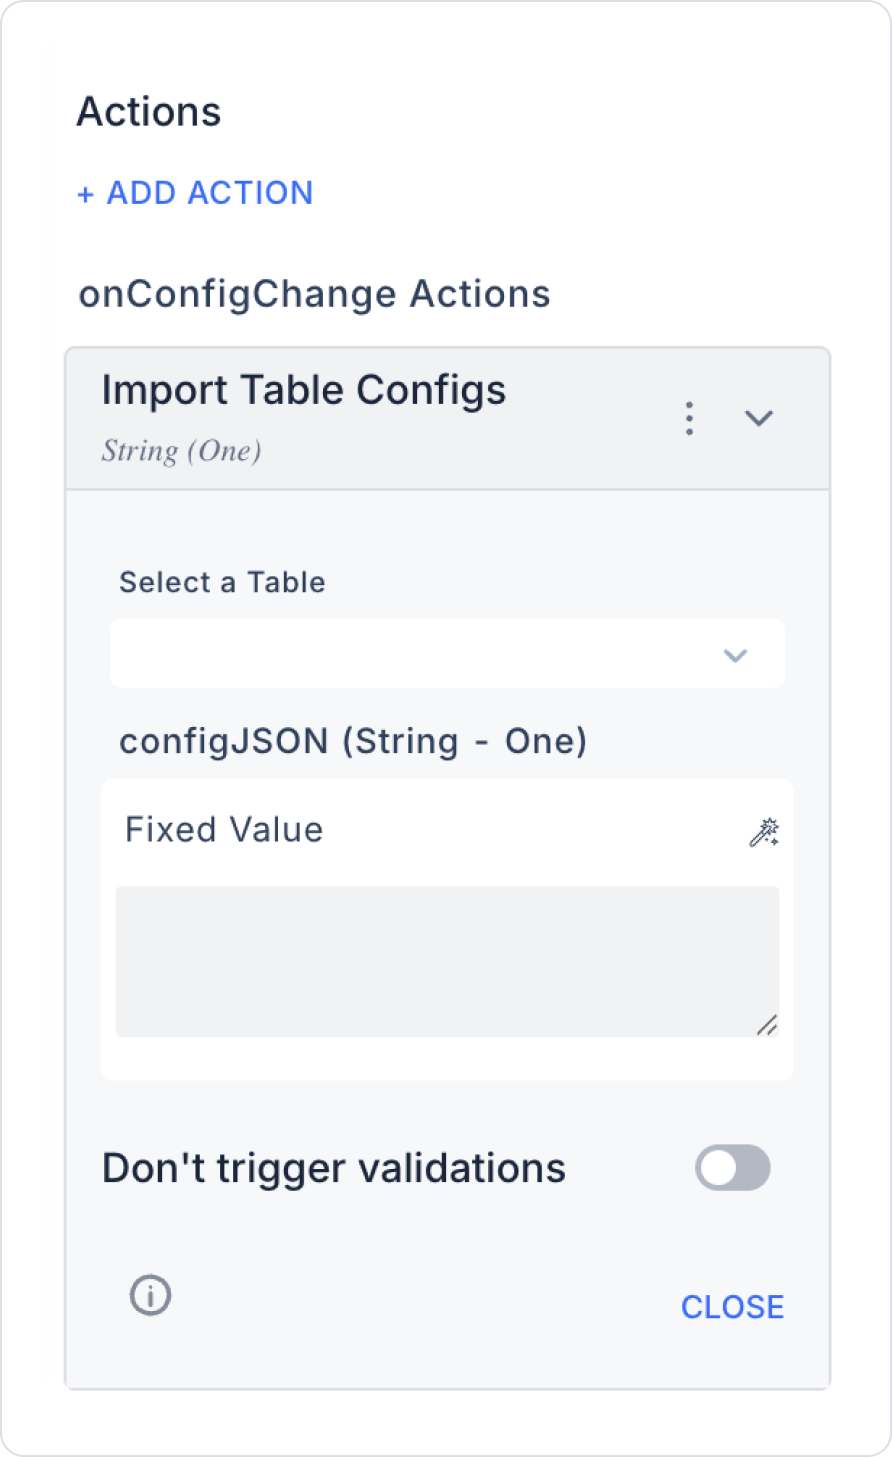Toggle the Don't trigger validations switch
Viewport: 892px width, 1457px height.
732,1168
